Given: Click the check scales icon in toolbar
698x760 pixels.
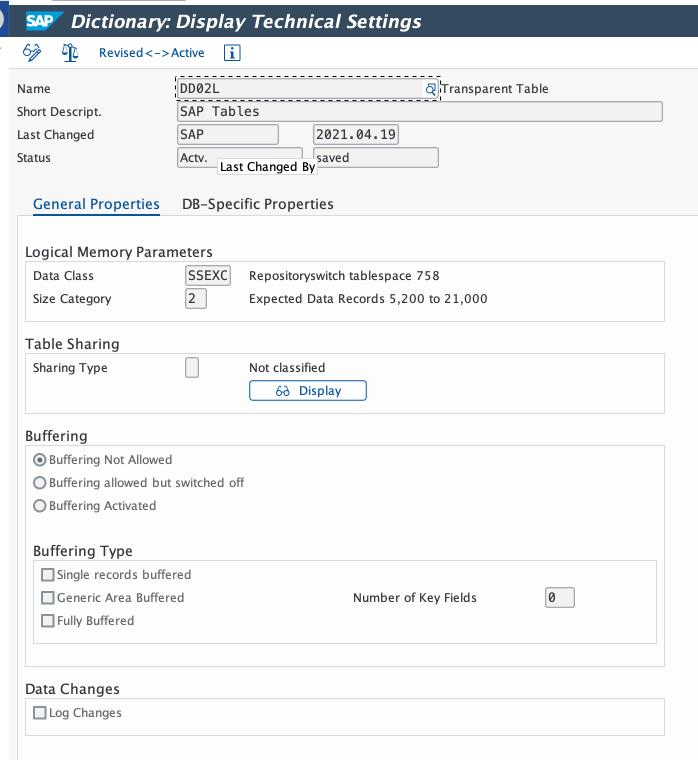Looking at the screenshot, I should [x=70, y=52].
